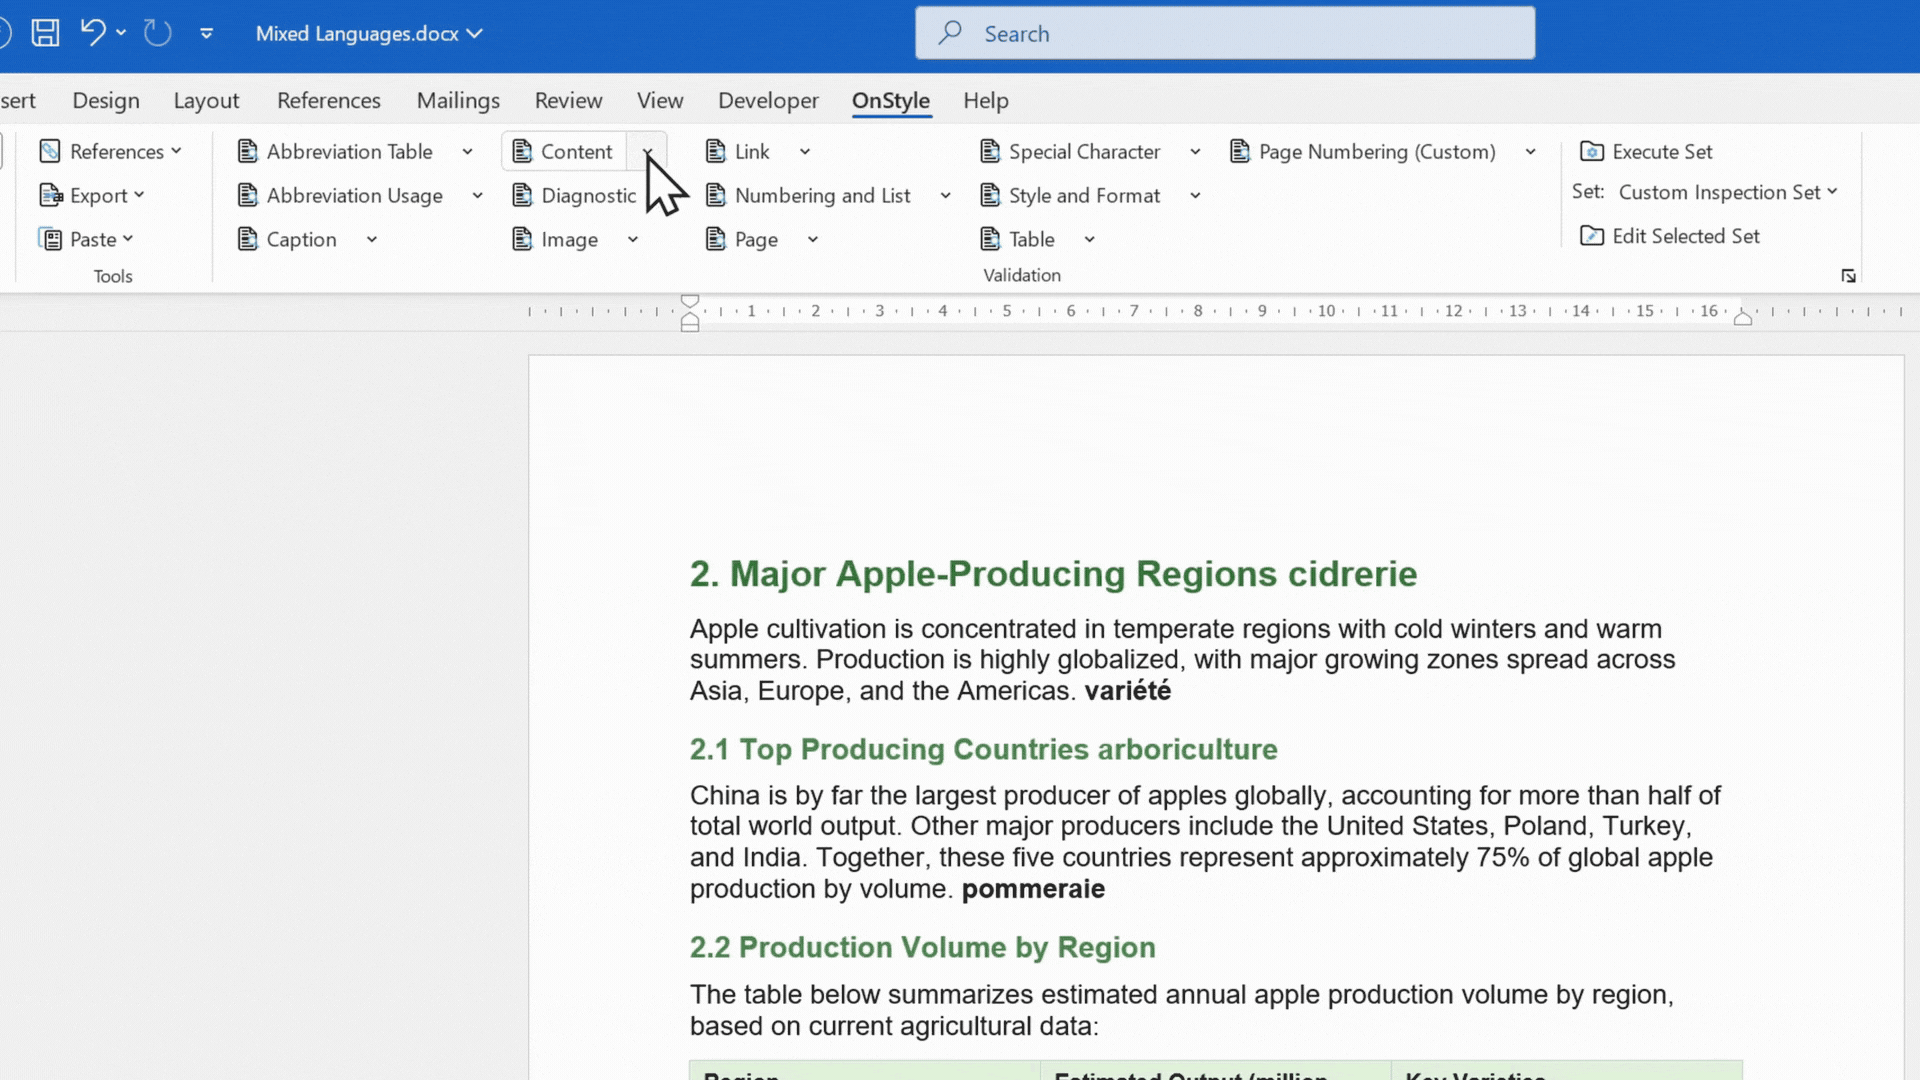Open the Caption dropdown arrow
This screenshot has height=1080, width=1920.
coord(371,240)
